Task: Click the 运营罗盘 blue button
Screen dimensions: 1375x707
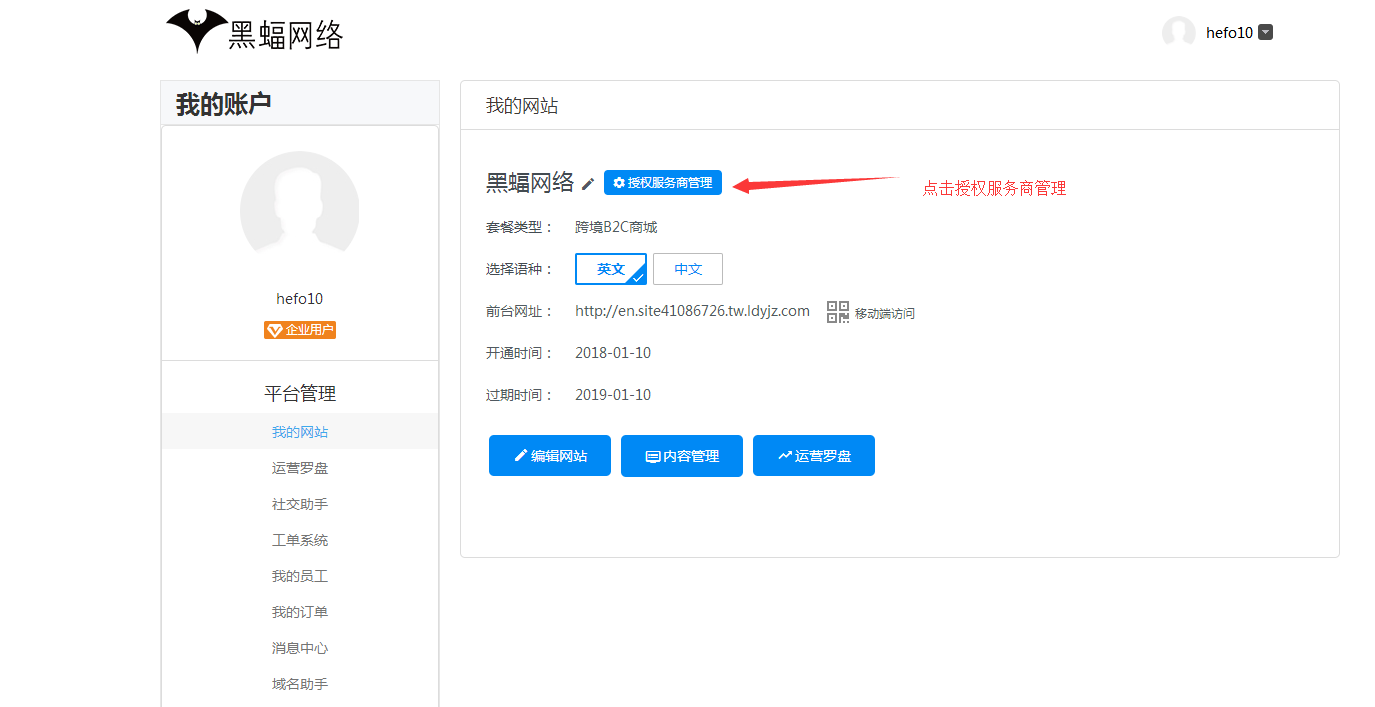Action: pos(813,456)
